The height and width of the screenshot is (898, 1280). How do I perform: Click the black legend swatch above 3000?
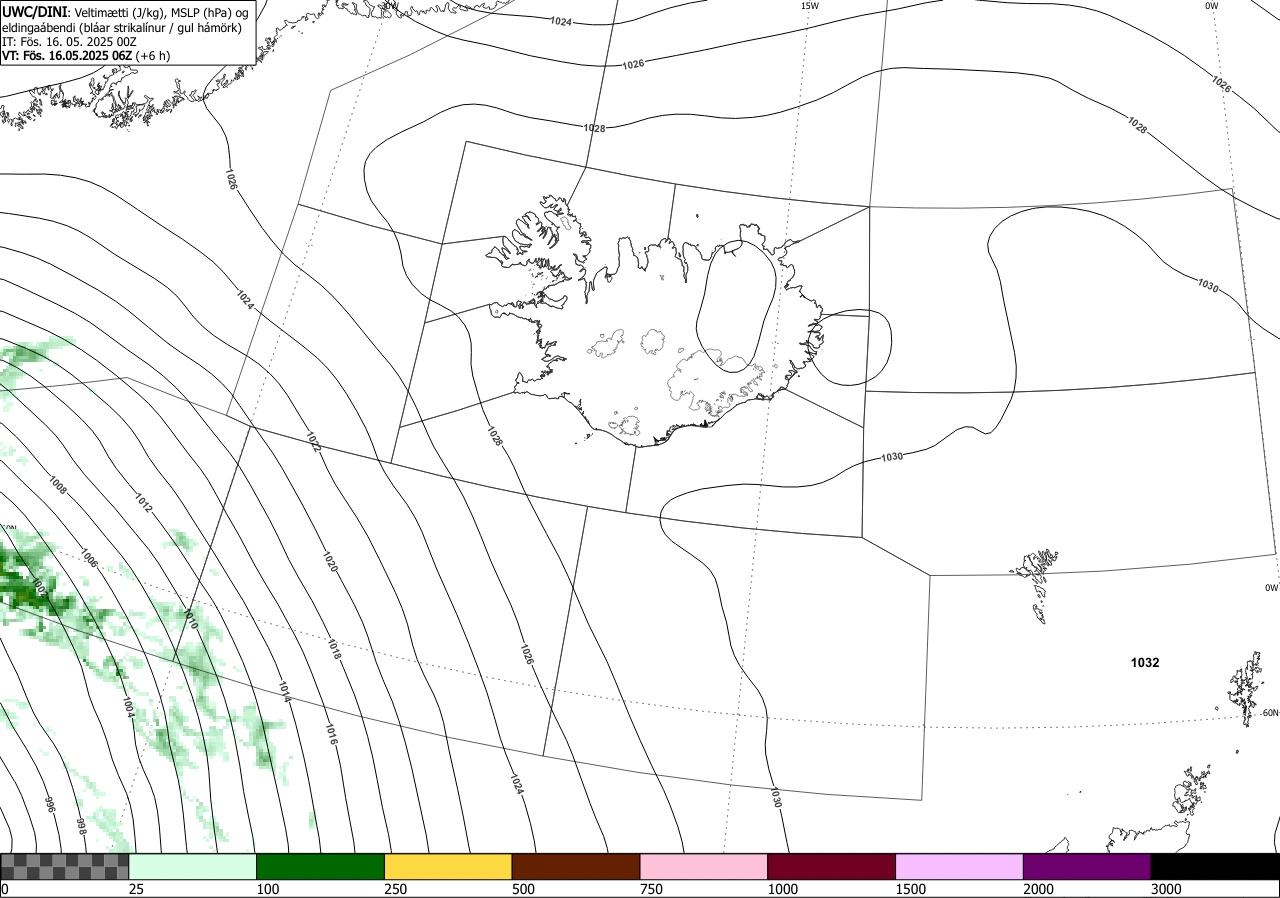pyautogui.click(x=1215, y=866)
